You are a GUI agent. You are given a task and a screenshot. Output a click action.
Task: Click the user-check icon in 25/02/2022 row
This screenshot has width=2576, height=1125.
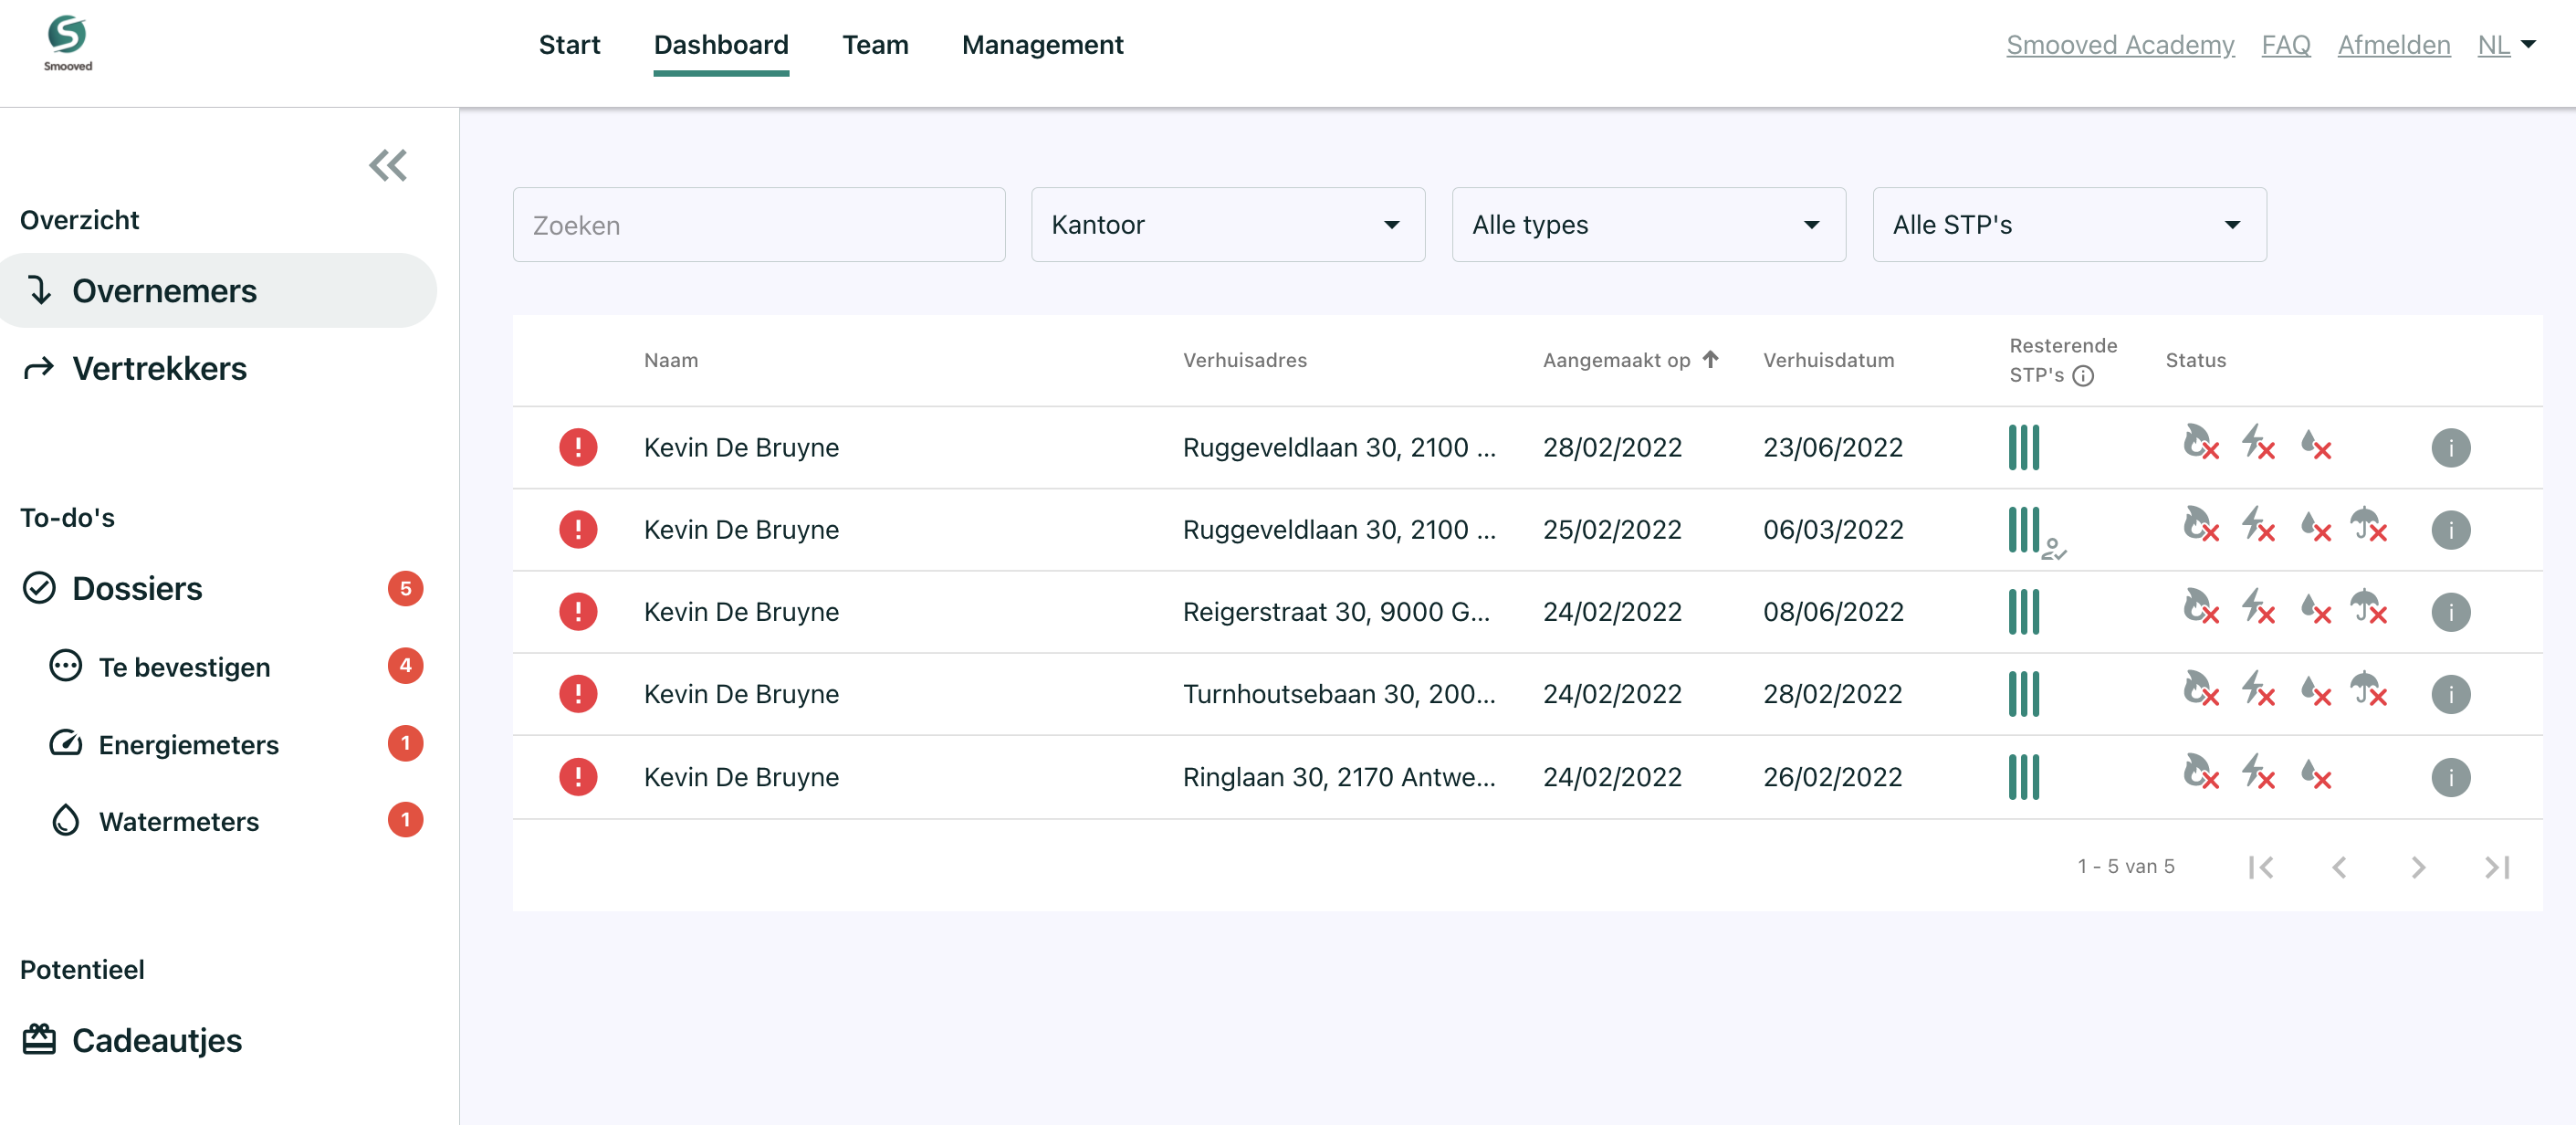point(2054,549)
